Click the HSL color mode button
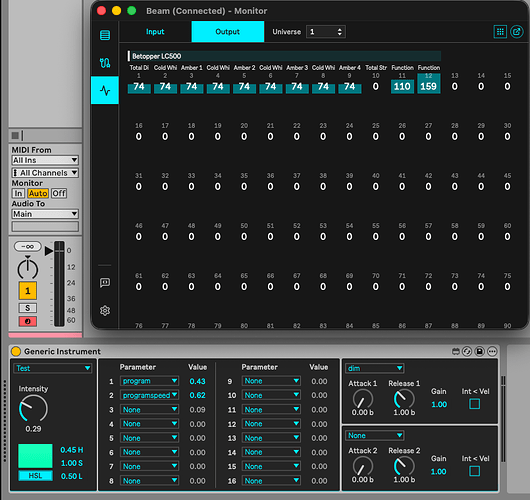The width and height of the screenshot is (530, 500). [x=35, y=476]
